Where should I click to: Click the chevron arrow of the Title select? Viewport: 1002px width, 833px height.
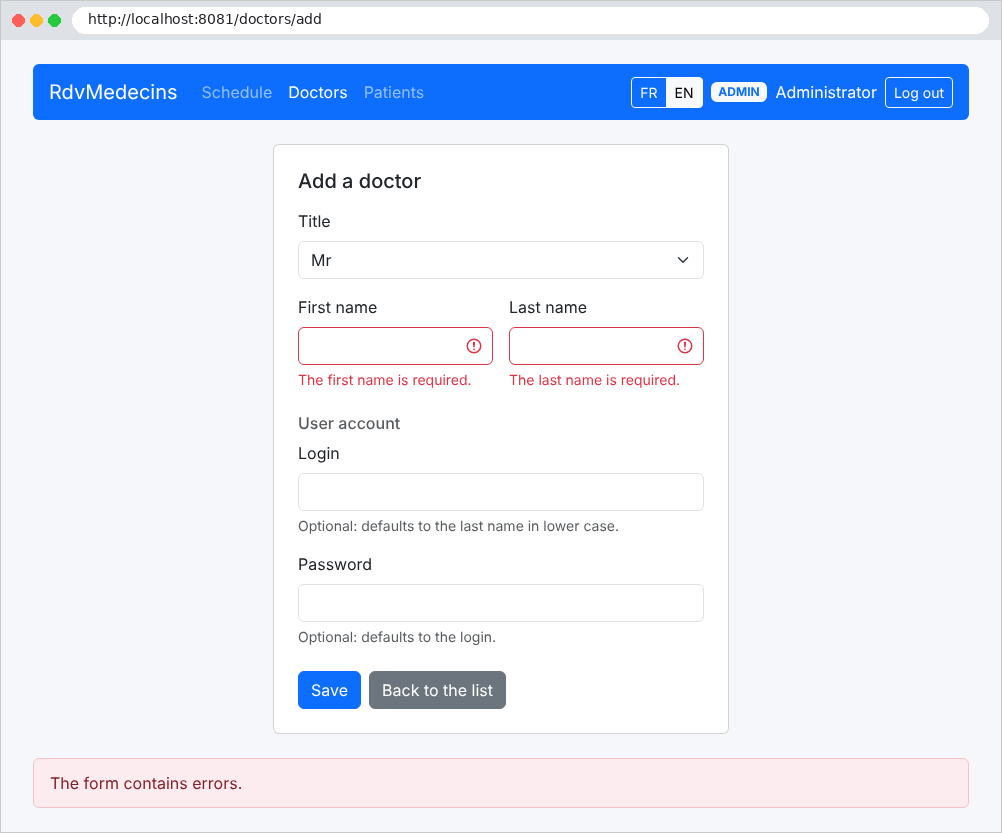click(x=682, y=260)
